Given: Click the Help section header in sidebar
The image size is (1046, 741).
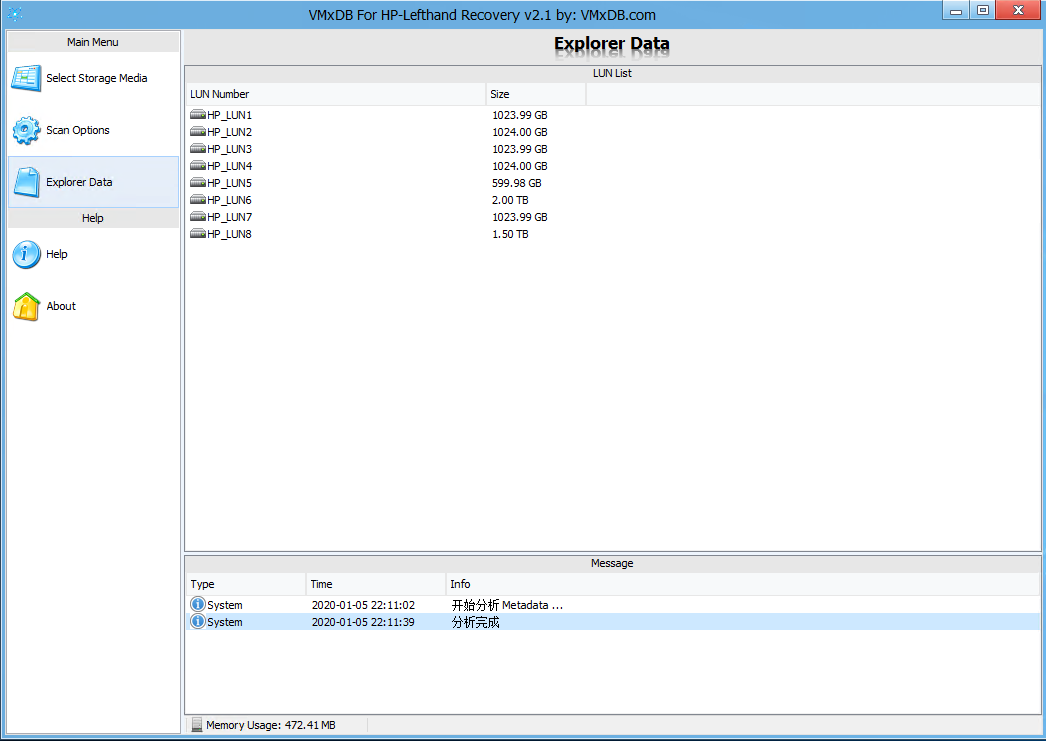Looking at the screenshot, I should click(x=93, y=218).
